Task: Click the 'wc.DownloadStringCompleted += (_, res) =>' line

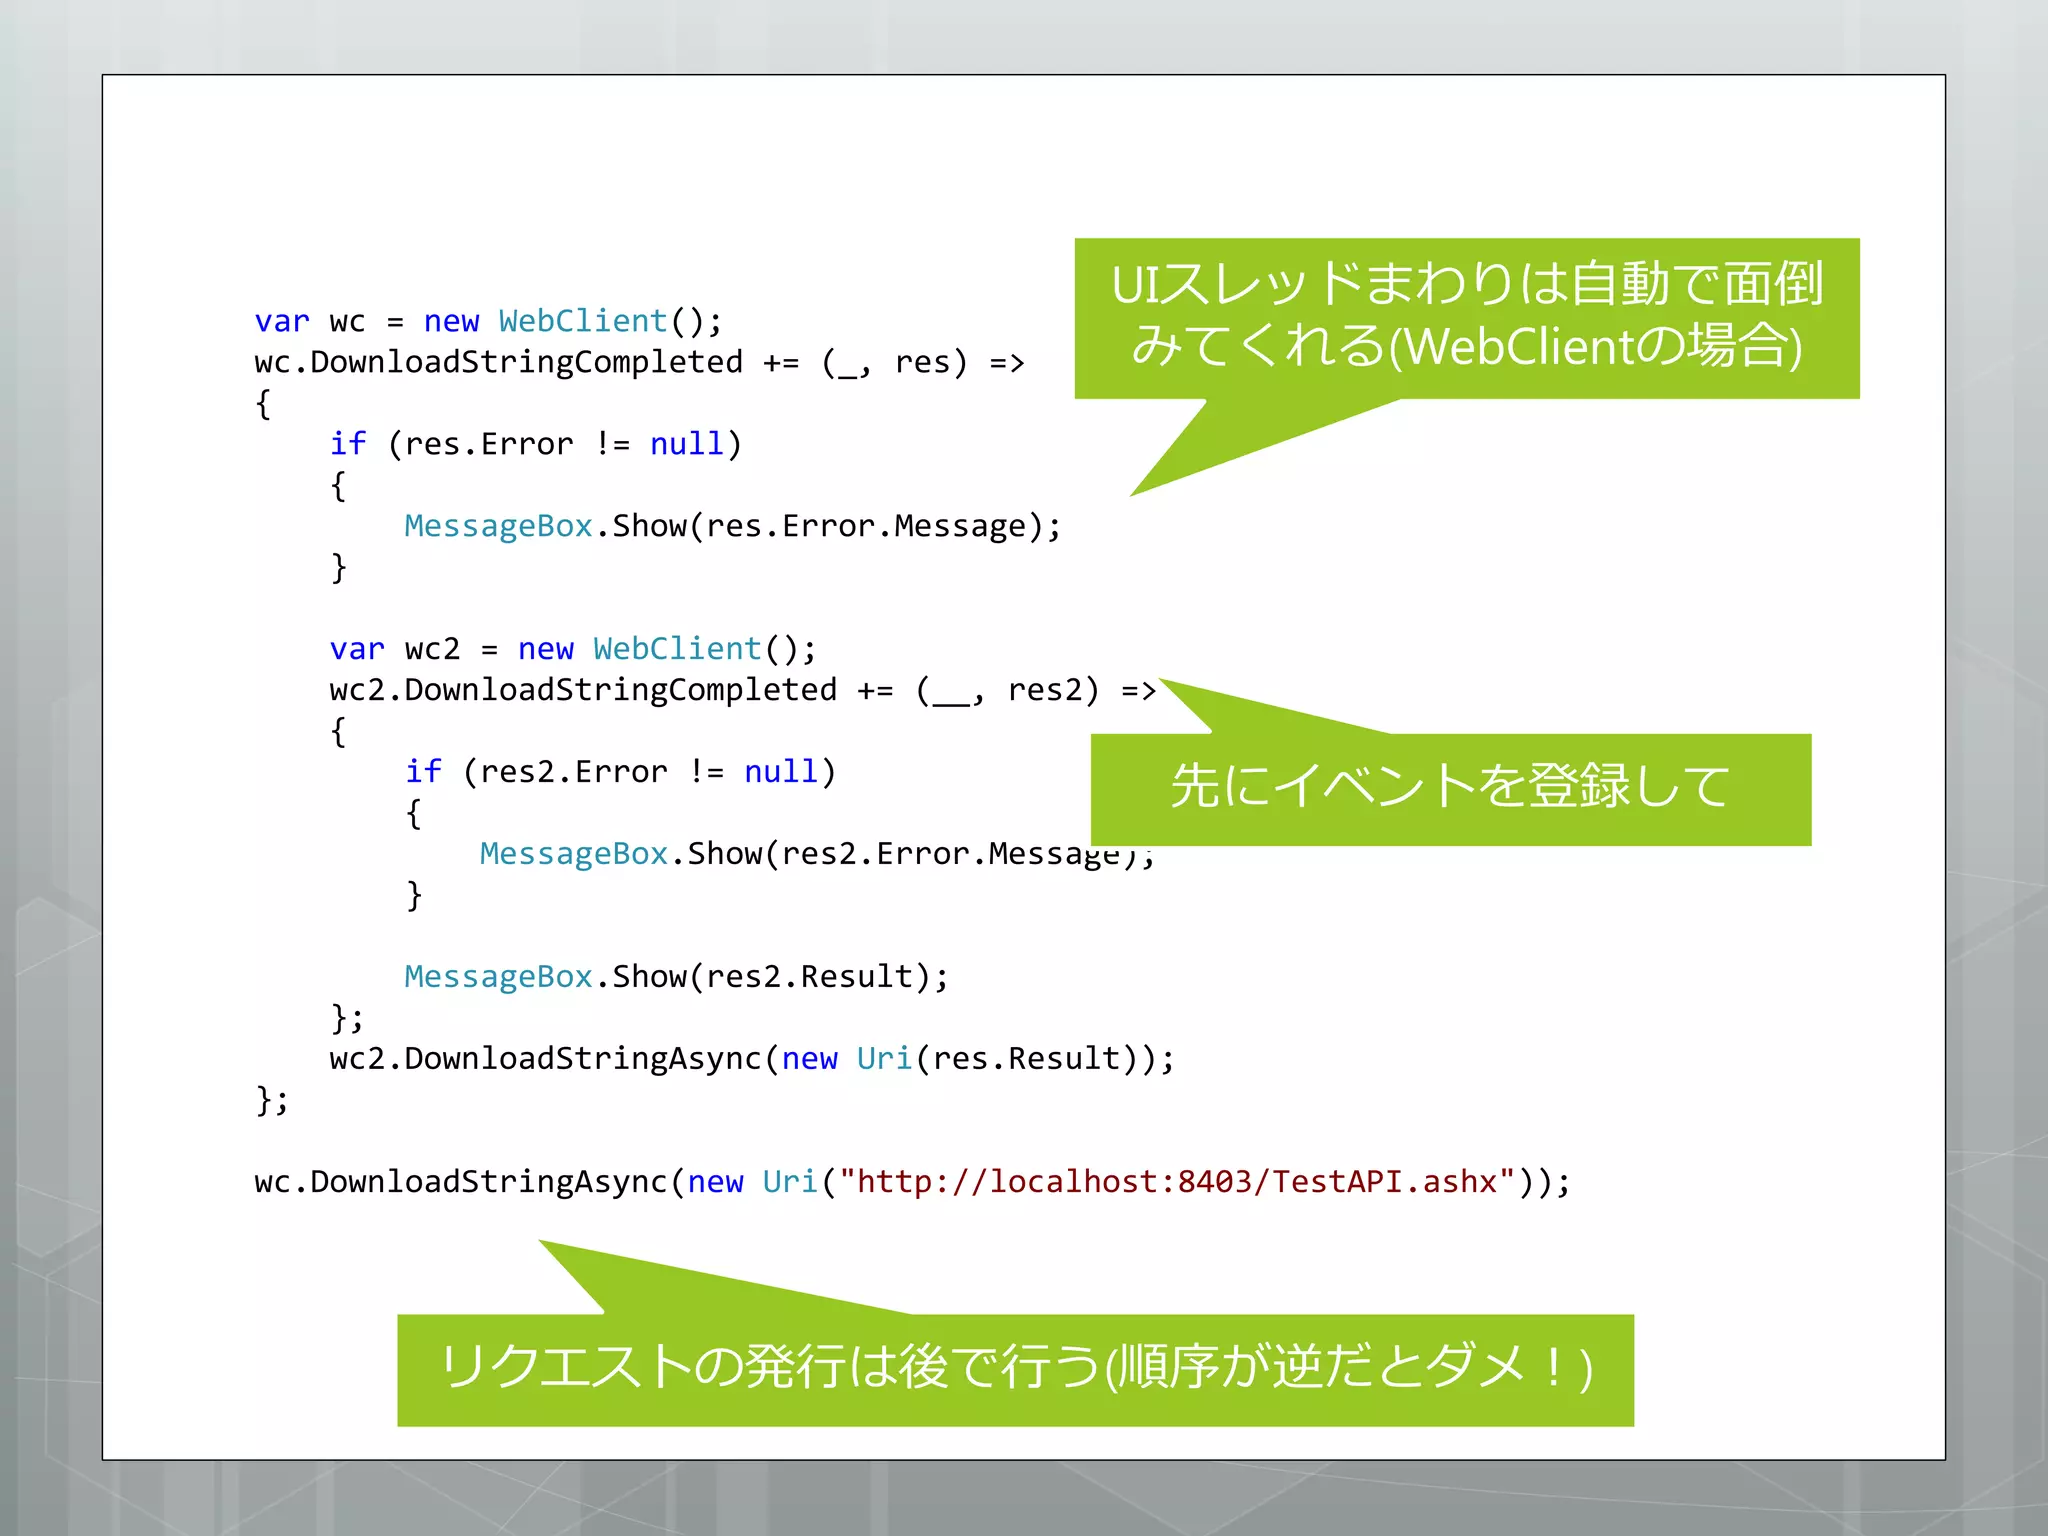Action: [x=640, y=362]
